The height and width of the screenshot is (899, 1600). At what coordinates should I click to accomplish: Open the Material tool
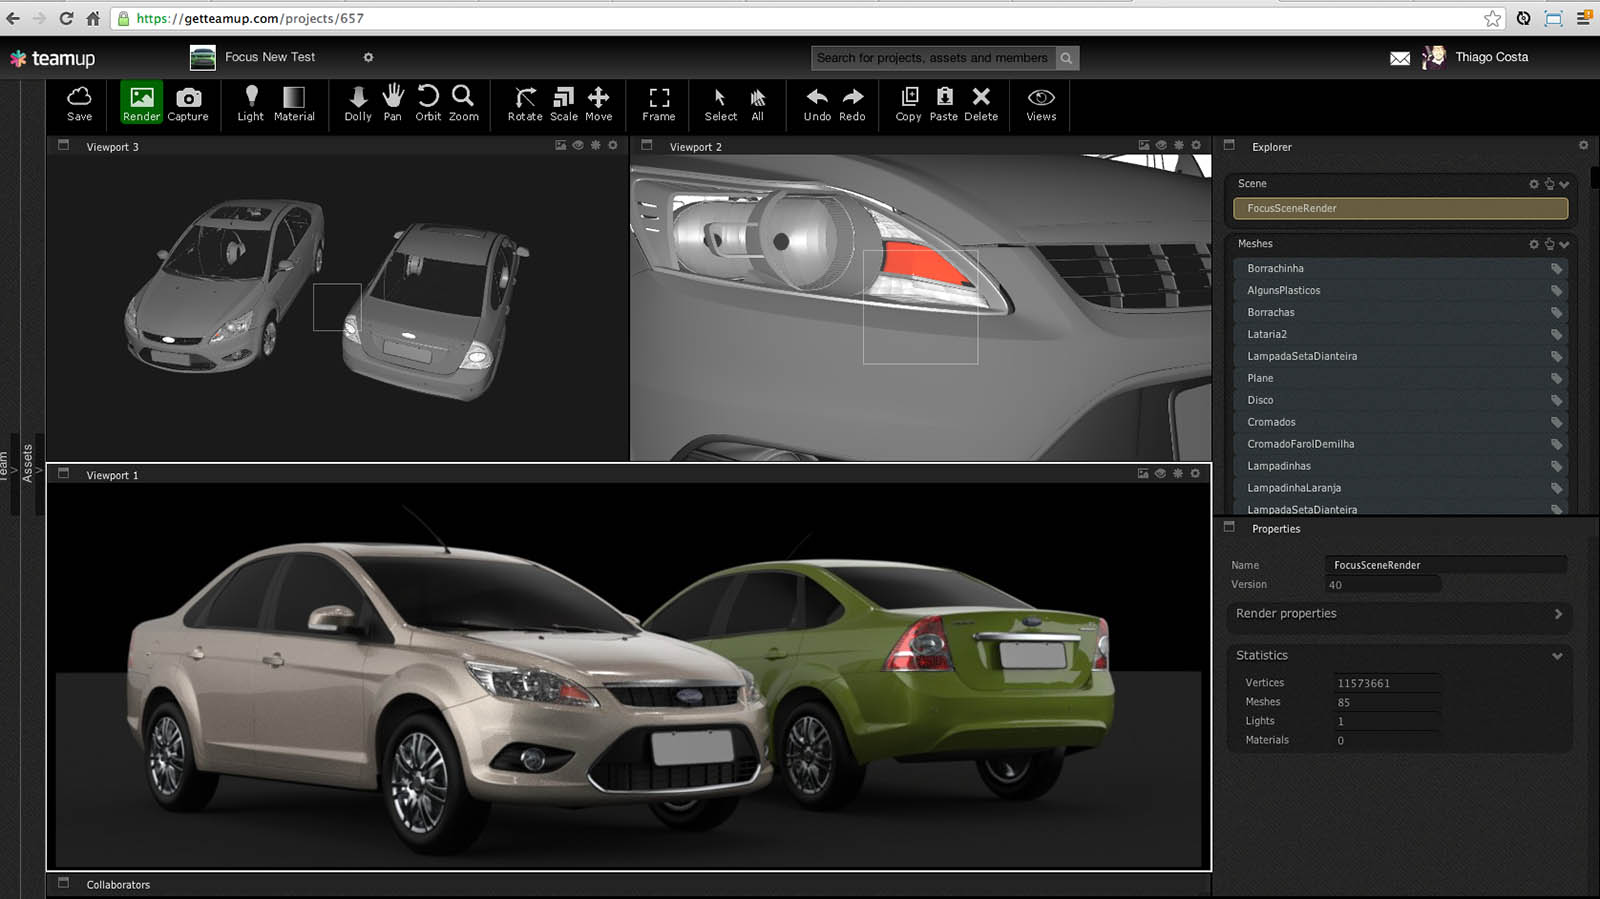coord(294,103)
